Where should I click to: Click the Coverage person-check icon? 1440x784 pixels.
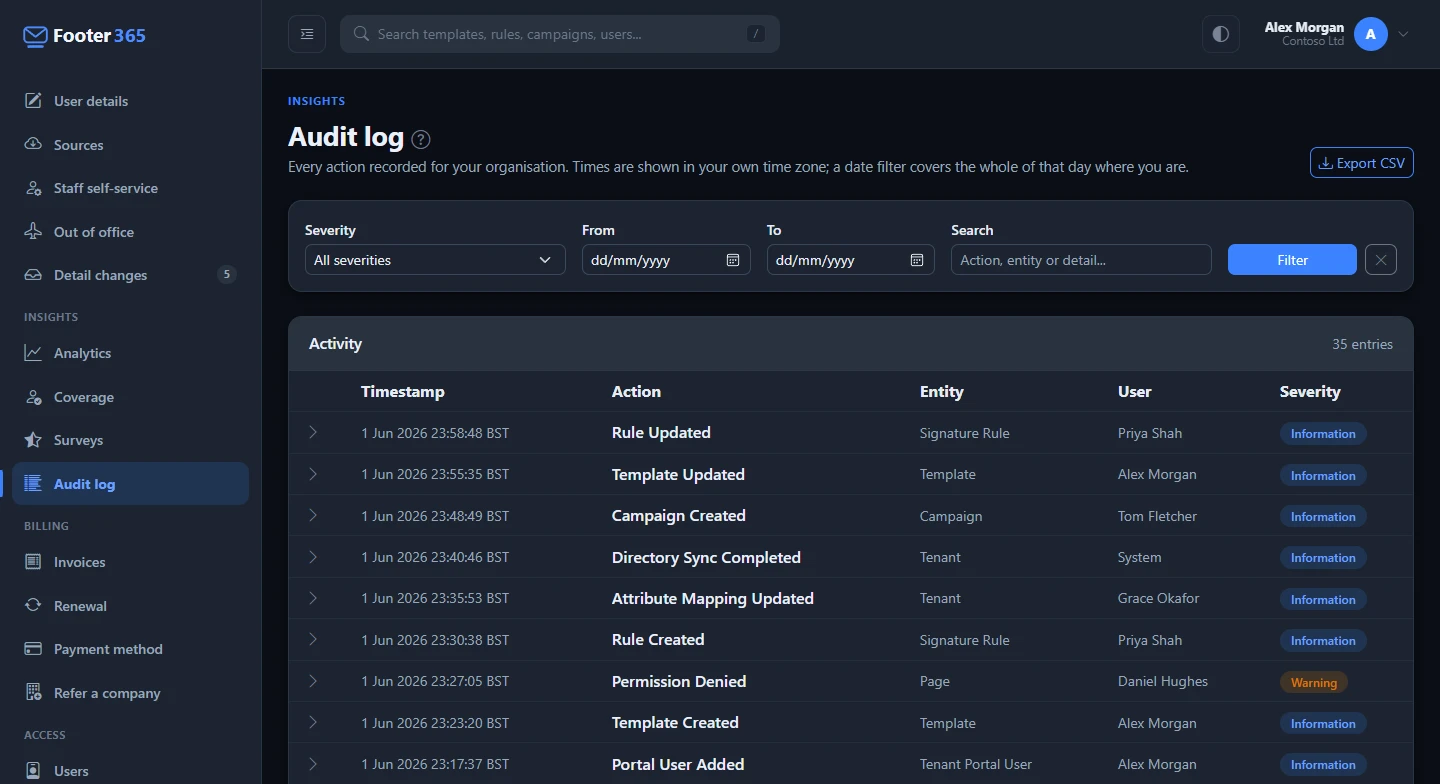33,397
